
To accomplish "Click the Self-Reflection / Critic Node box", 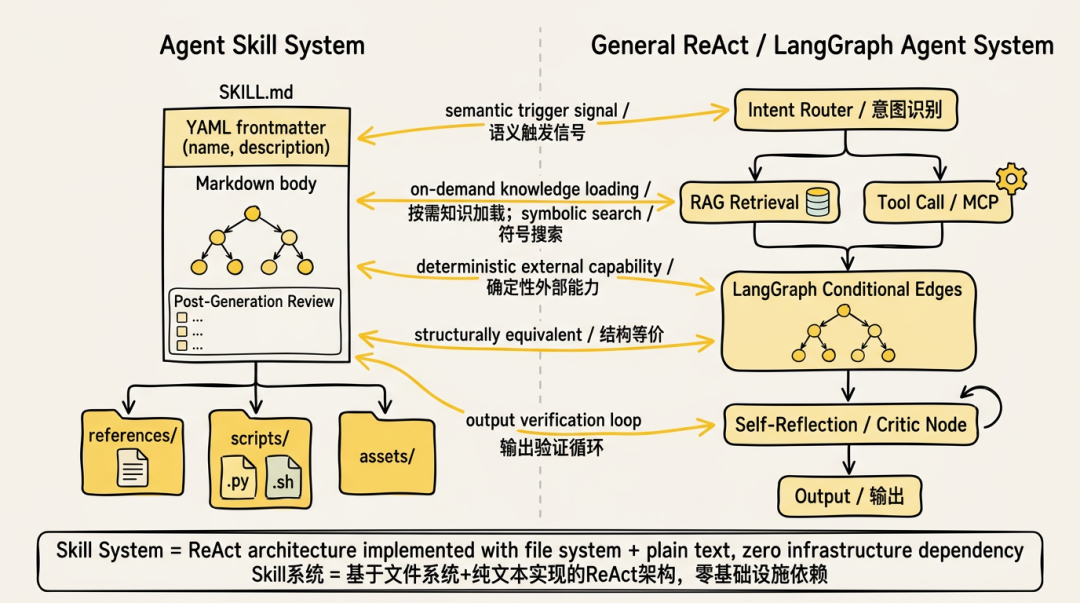I will click(x=851, y=425).
